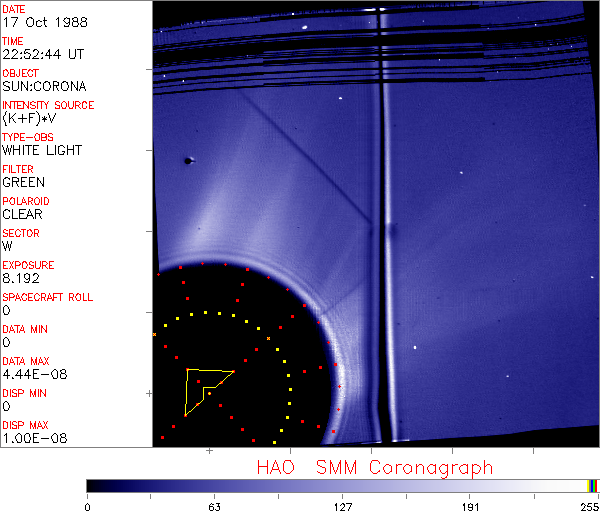Click the DISP MIN label

[x=24, y=393]
